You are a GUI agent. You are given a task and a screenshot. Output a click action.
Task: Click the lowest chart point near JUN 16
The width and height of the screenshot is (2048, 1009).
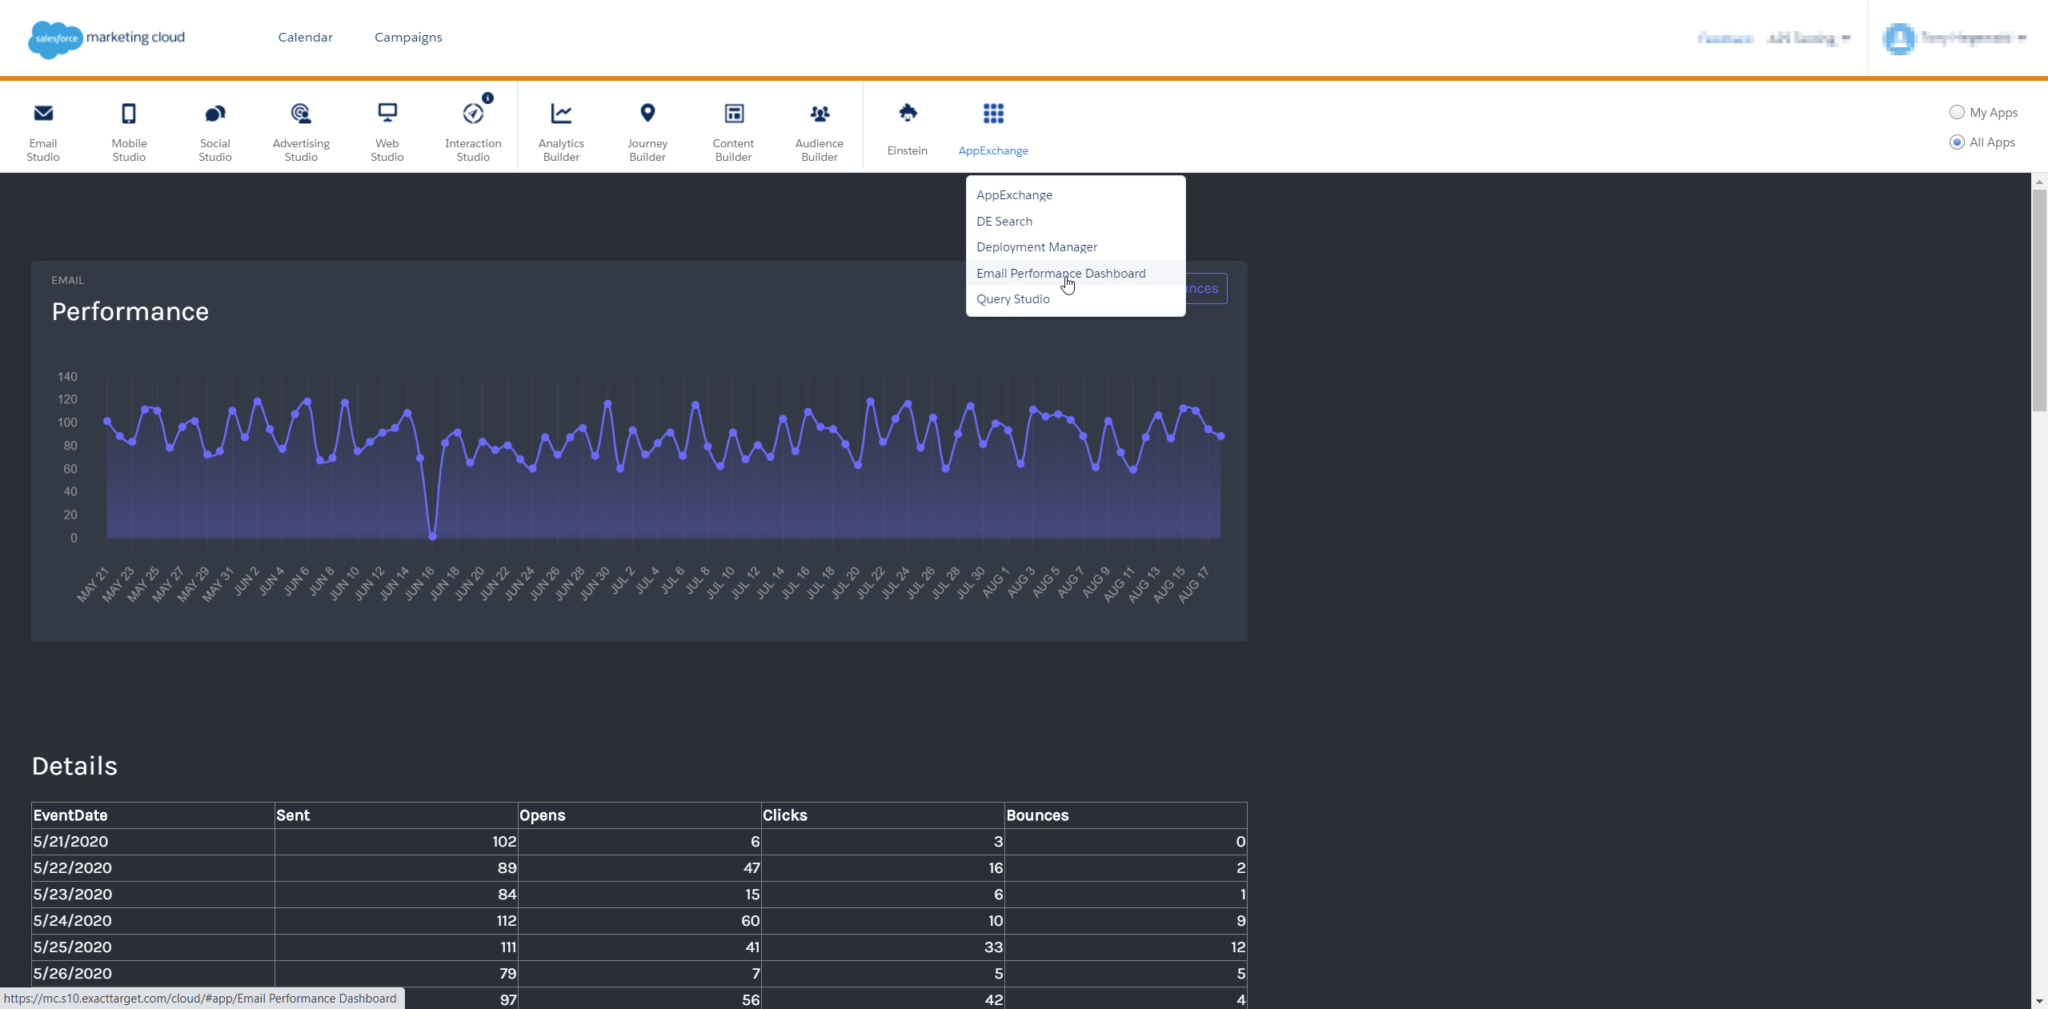[x=432, y=536]
